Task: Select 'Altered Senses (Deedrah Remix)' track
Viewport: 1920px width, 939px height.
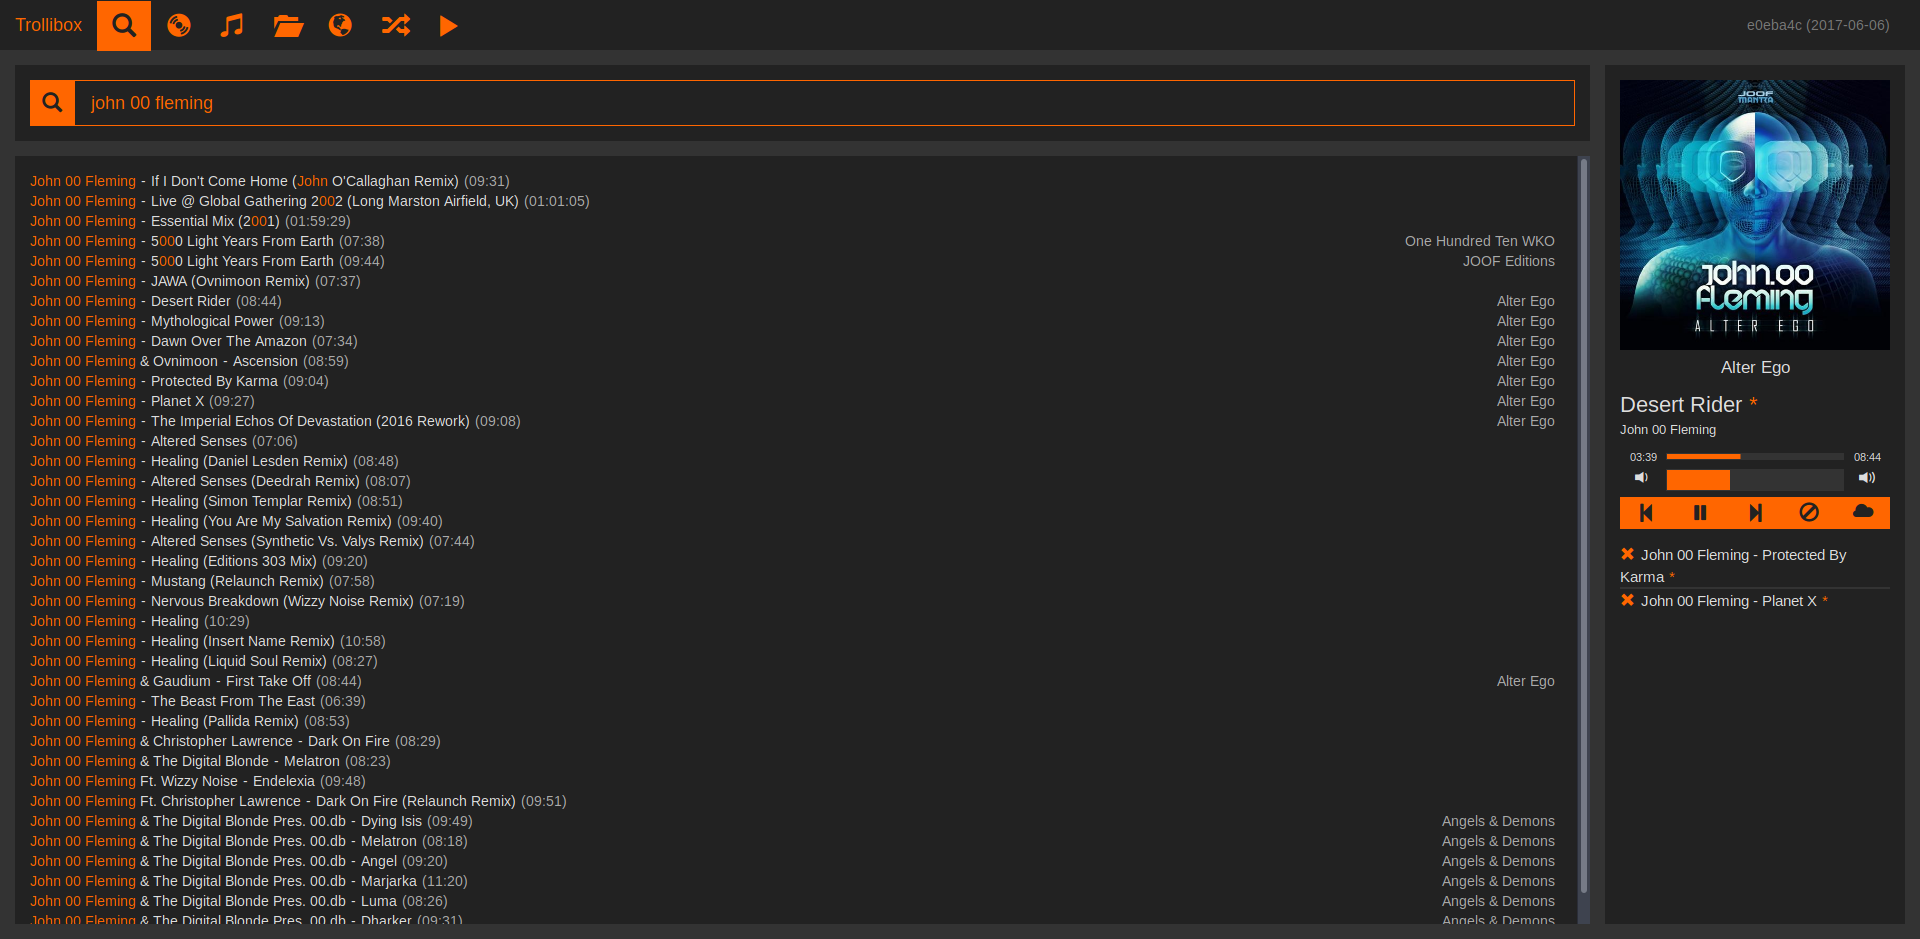Action: [255, 481]
